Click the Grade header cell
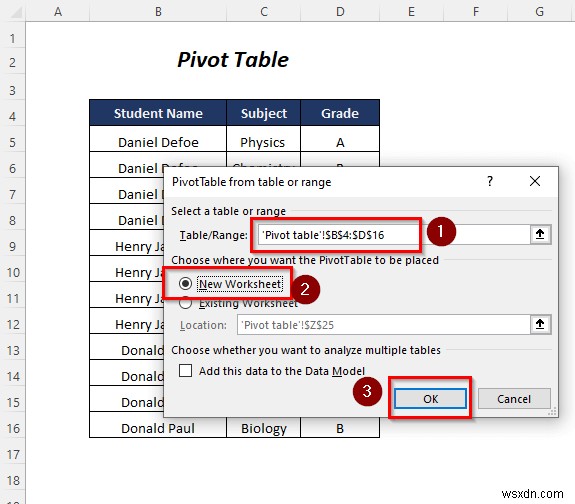575x504 pixels. [x=340, y=113]
